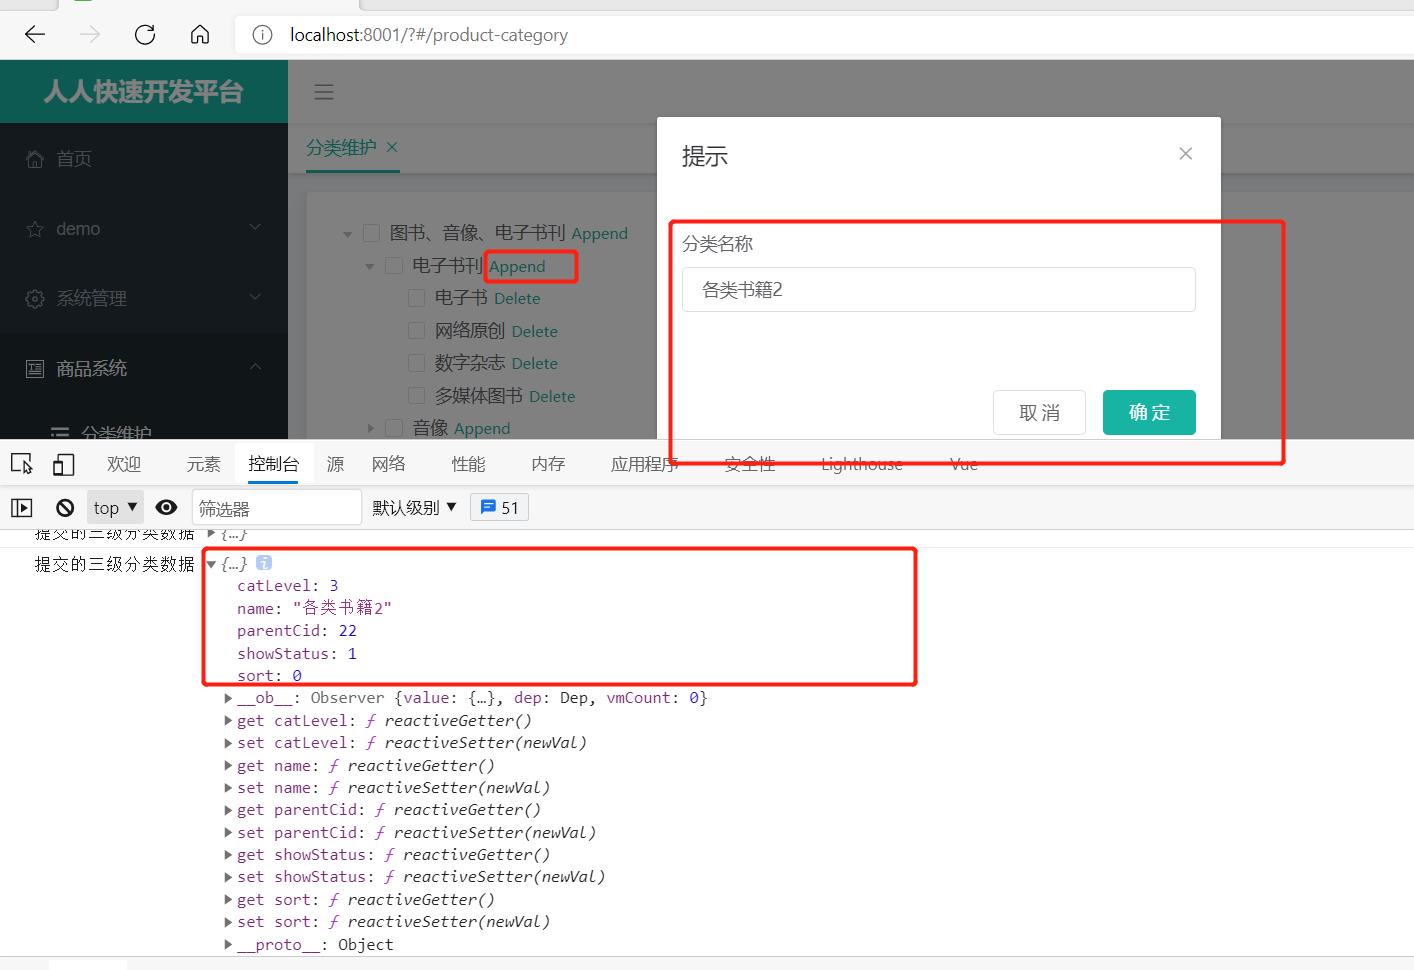The height and width of the screenshot is (970, 1414).
Task: Expand the 音像 tree node arrow
Action: 370,428
